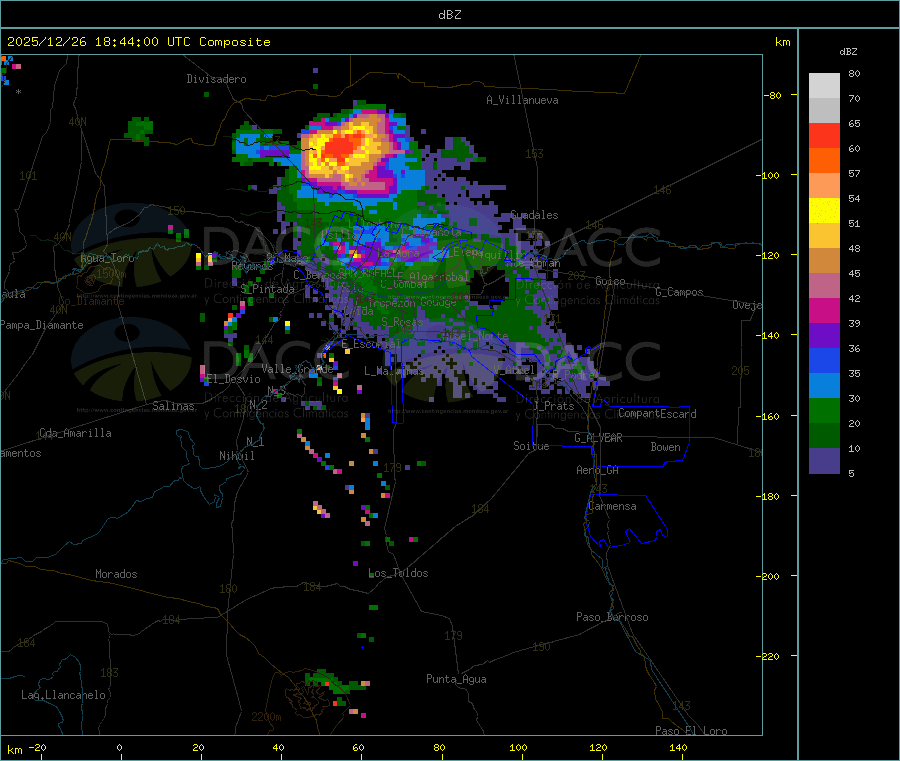The image size is (900, 761).
Task: Click the 2025/12/26 18:44:00 UTC Composite timestamp
Action: coord(138,42)
